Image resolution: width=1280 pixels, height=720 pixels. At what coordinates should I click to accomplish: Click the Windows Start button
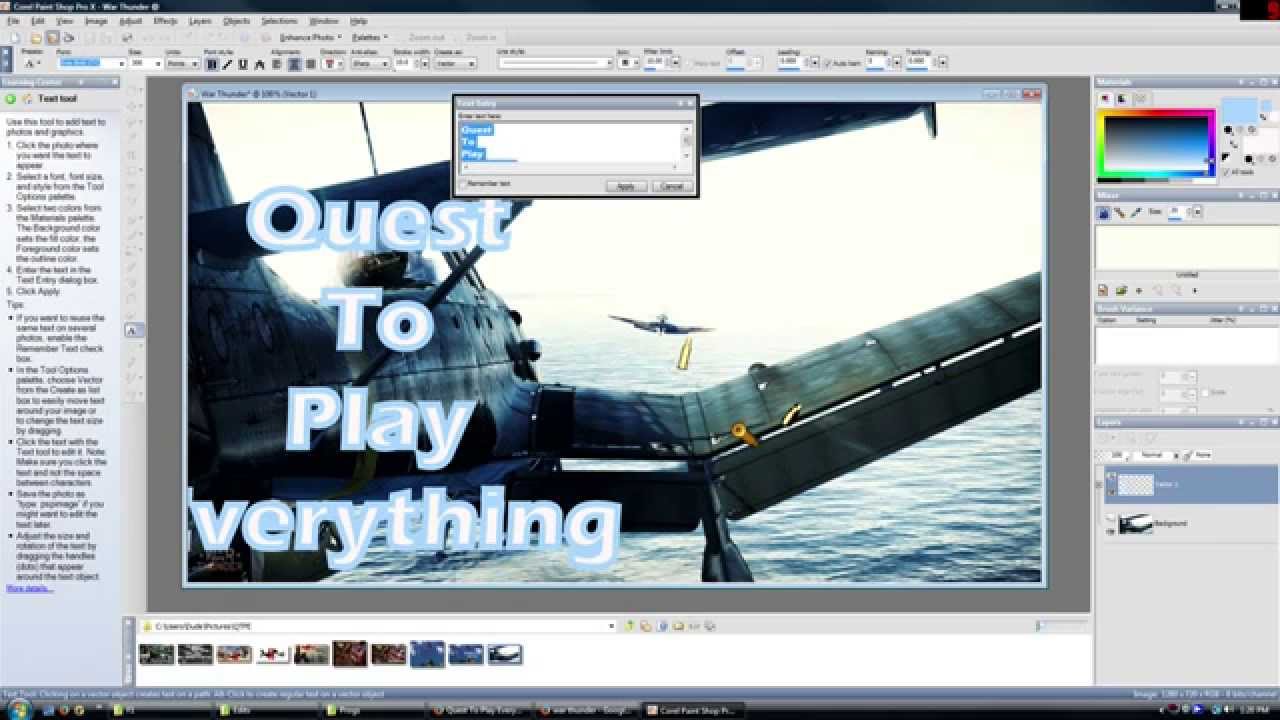point(19,710)
